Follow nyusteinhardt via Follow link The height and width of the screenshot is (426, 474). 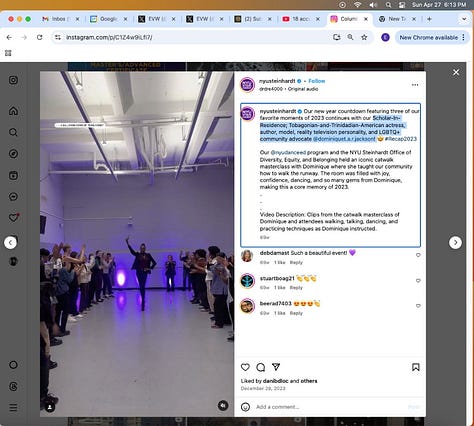click(x=317, y=81)
